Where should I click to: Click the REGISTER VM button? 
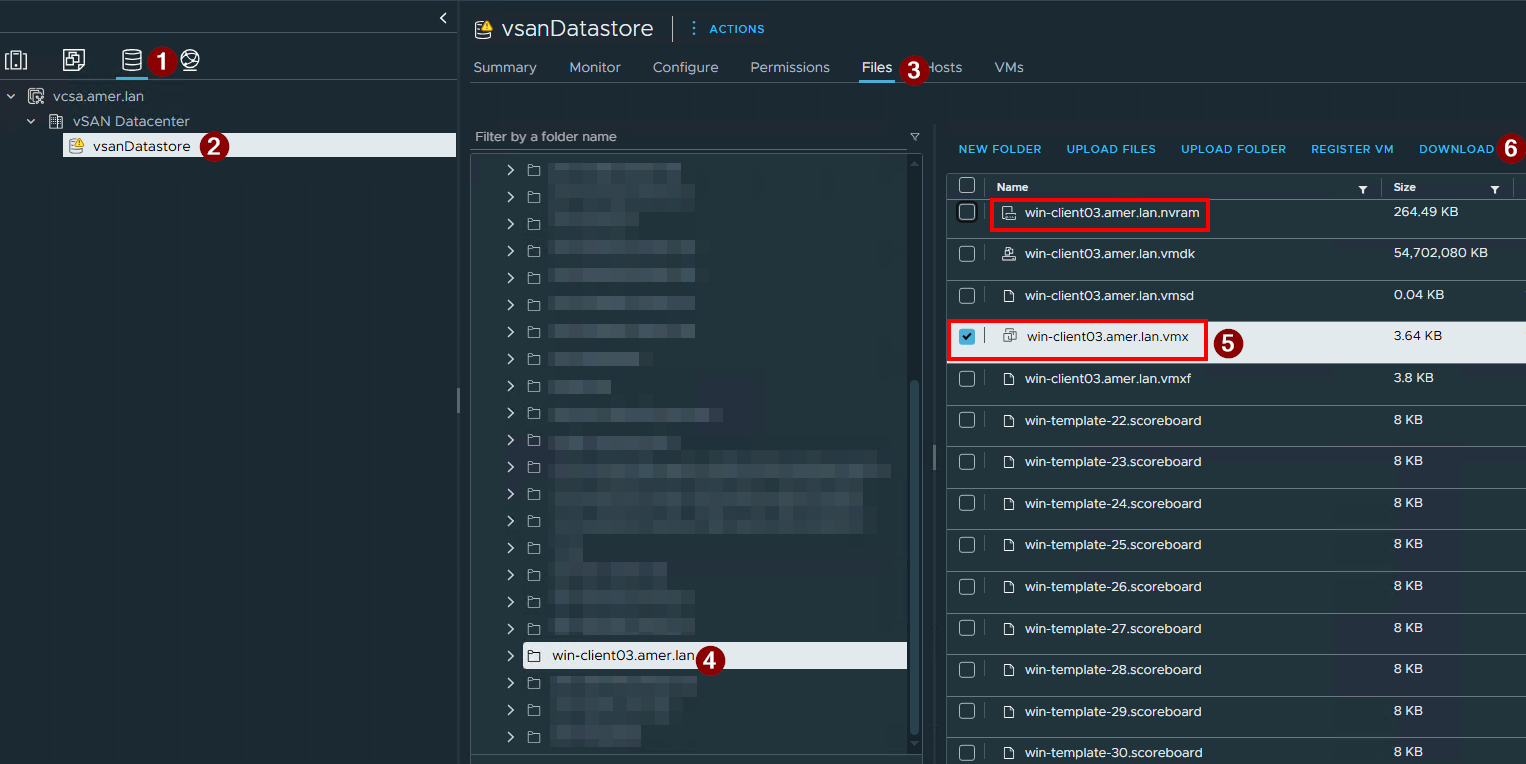(x=1352, y=148)
